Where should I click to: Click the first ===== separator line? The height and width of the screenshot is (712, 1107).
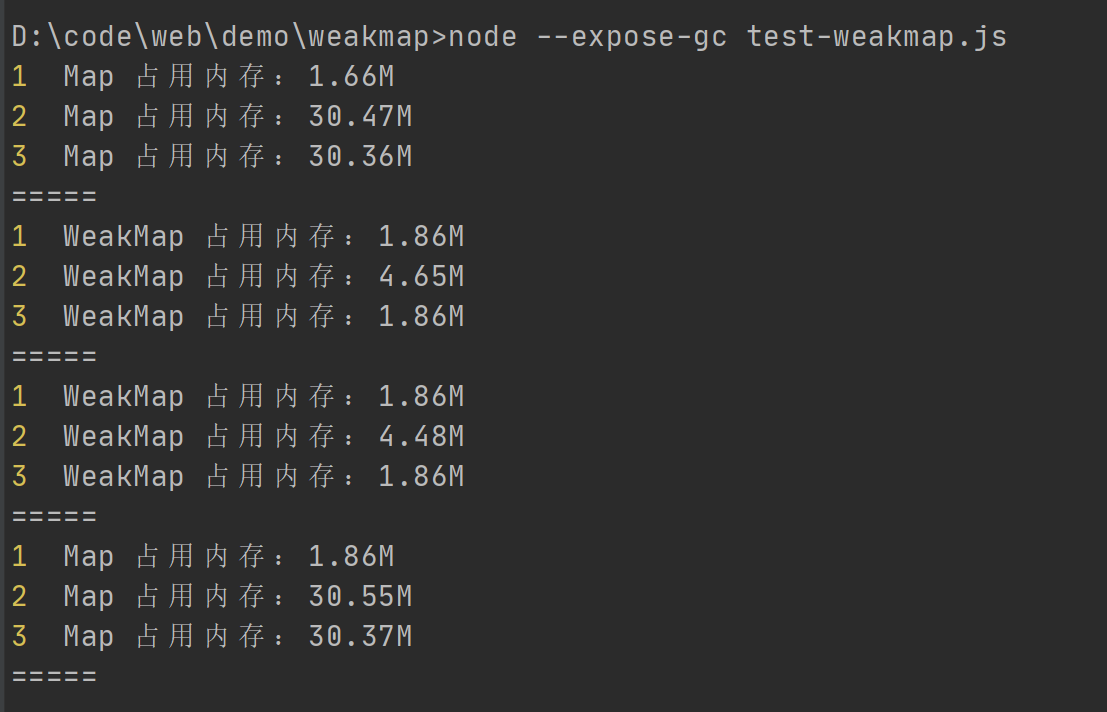55,197
